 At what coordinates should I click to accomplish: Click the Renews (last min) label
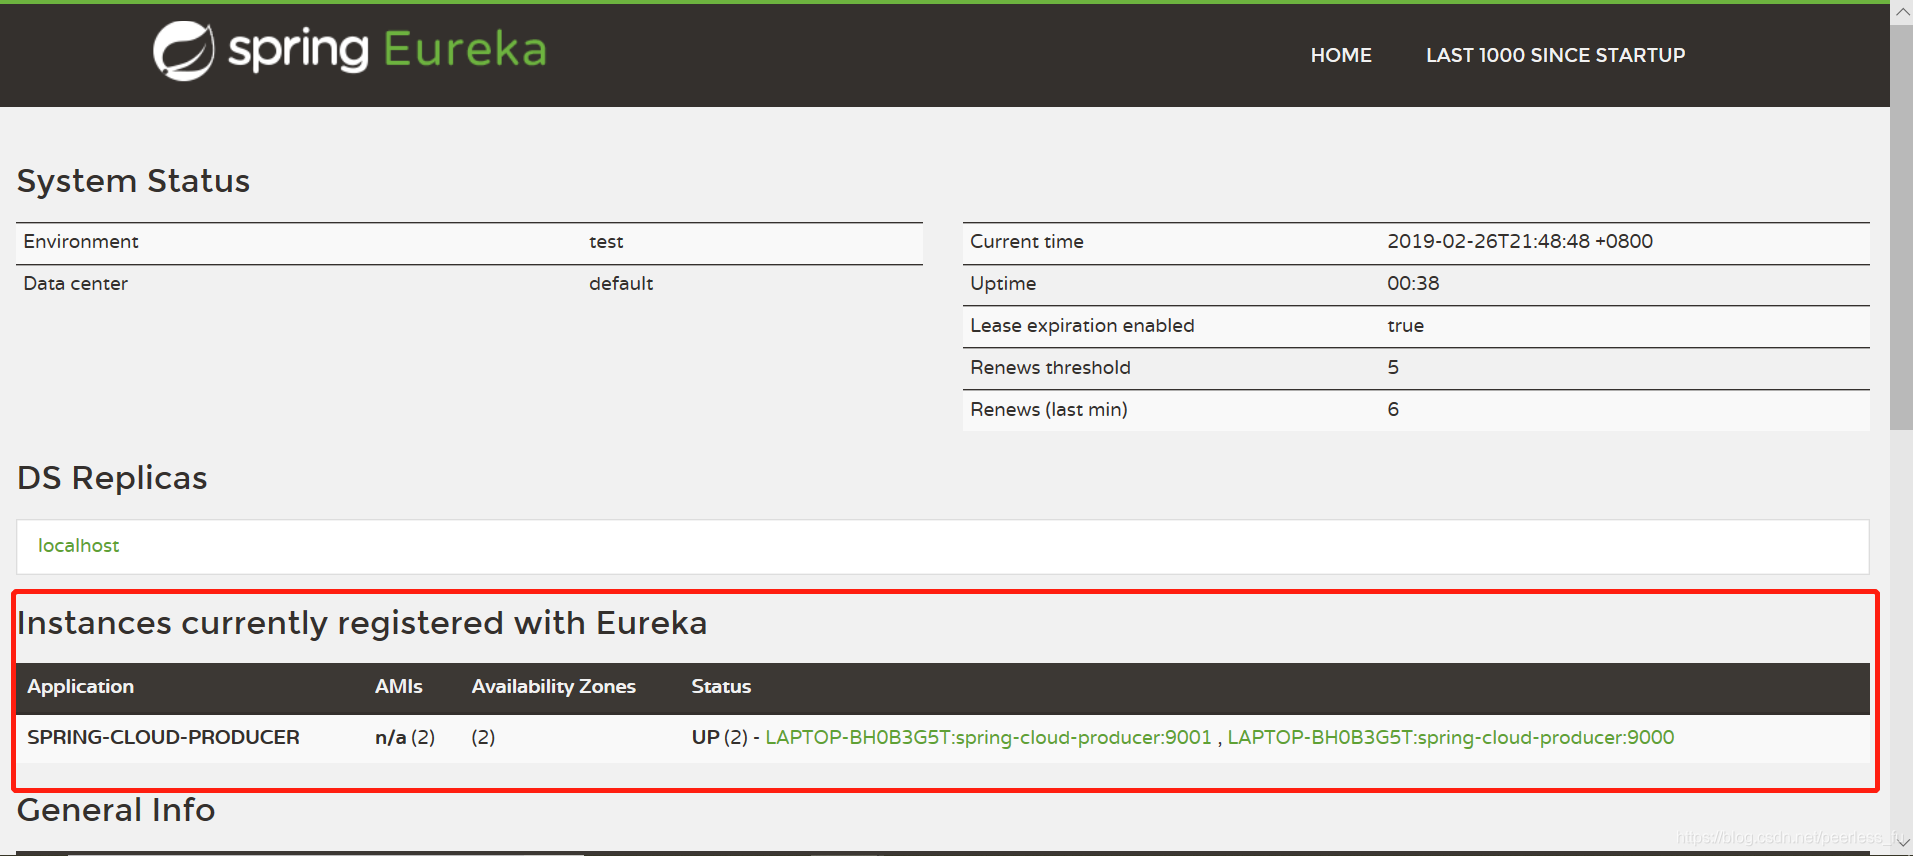click(1049, 409)
